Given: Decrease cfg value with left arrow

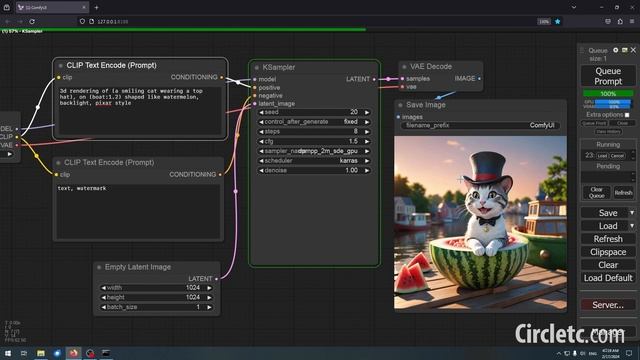Looking at the screenshot, I should tap(261, 141).
